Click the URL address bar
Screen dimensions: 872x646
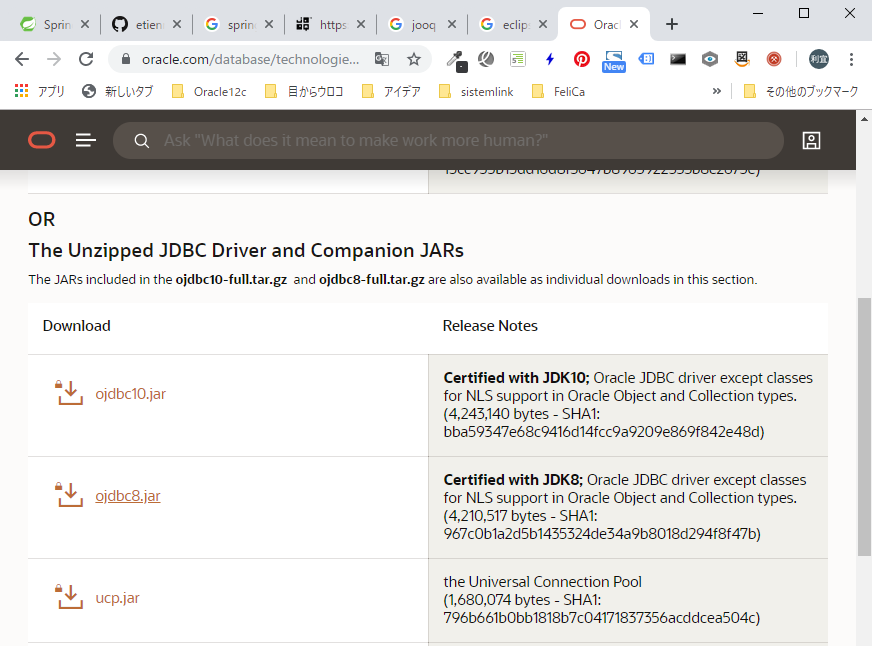pyautogui.click(x=250, y=59)
